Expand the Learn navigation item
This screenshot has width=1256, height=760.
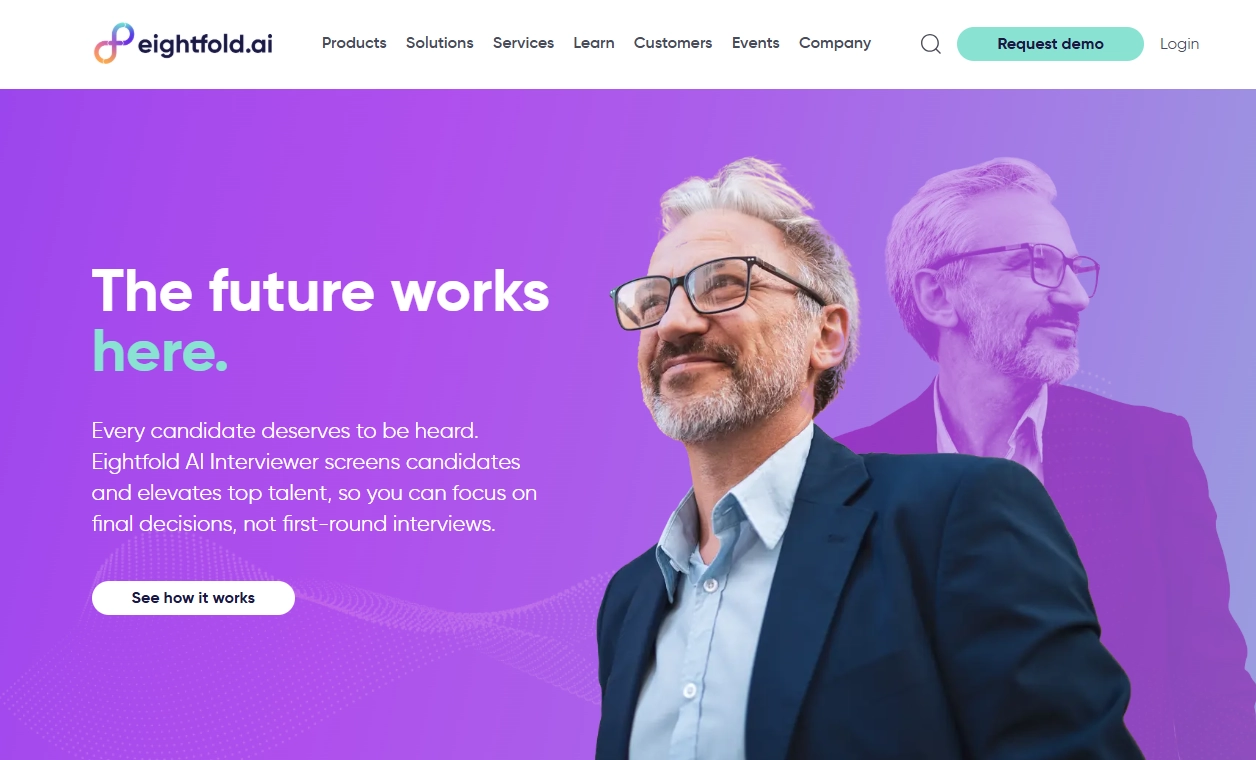click(x=594, y=43)
